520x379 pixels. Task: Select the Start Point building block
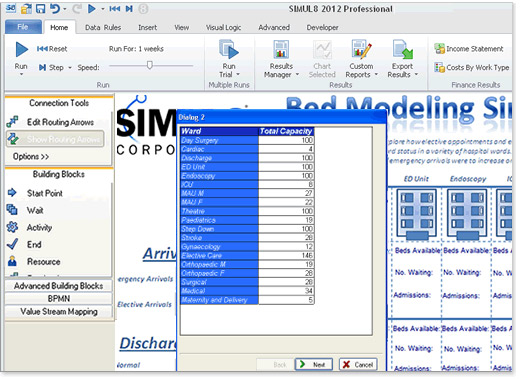[x=35, y=193]
